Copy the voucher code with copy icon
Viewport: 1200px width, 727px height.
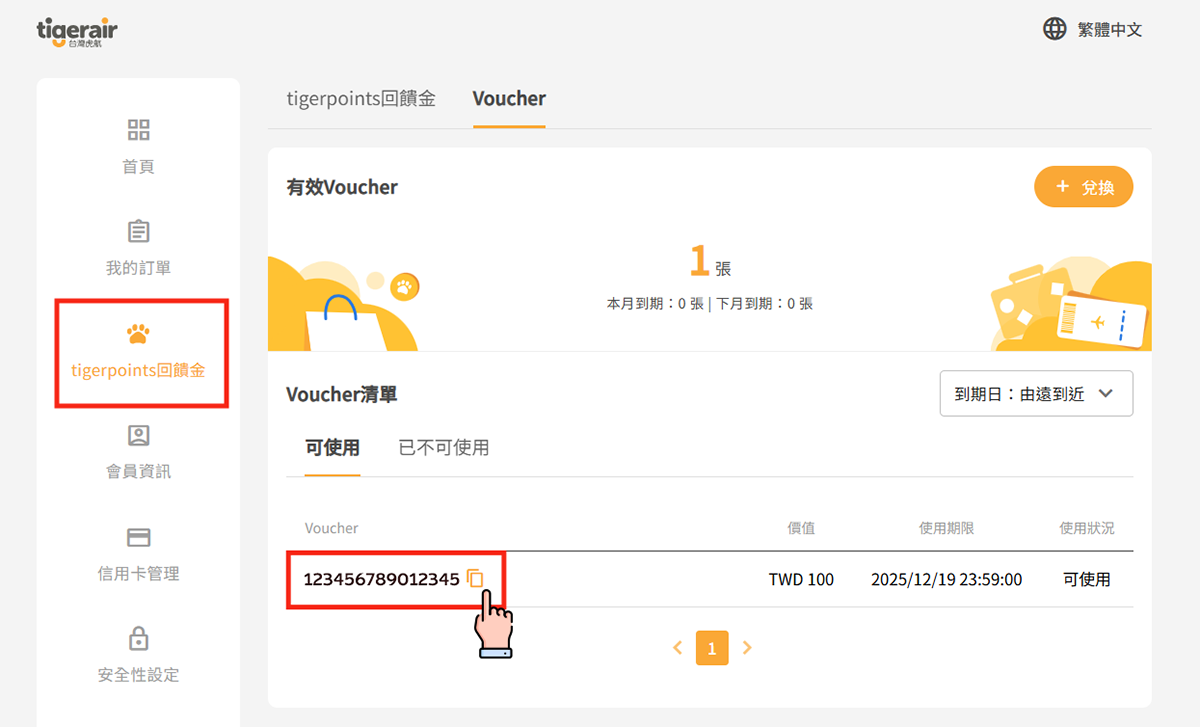tap(475, 579)
